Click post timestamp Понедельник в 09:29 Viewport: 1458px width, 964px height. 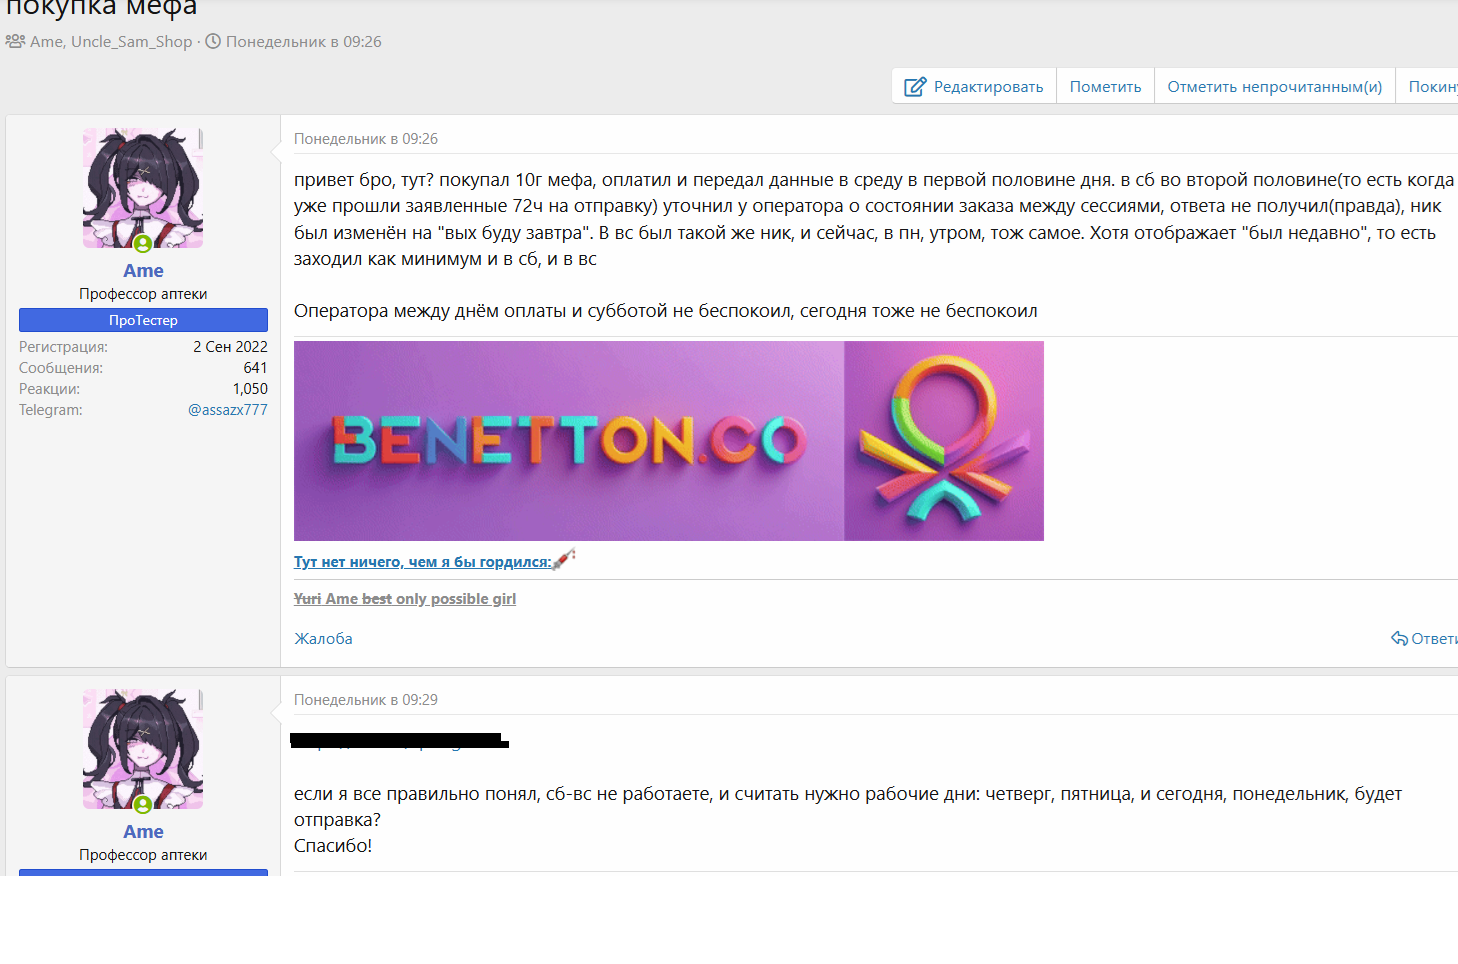[366, 700]
